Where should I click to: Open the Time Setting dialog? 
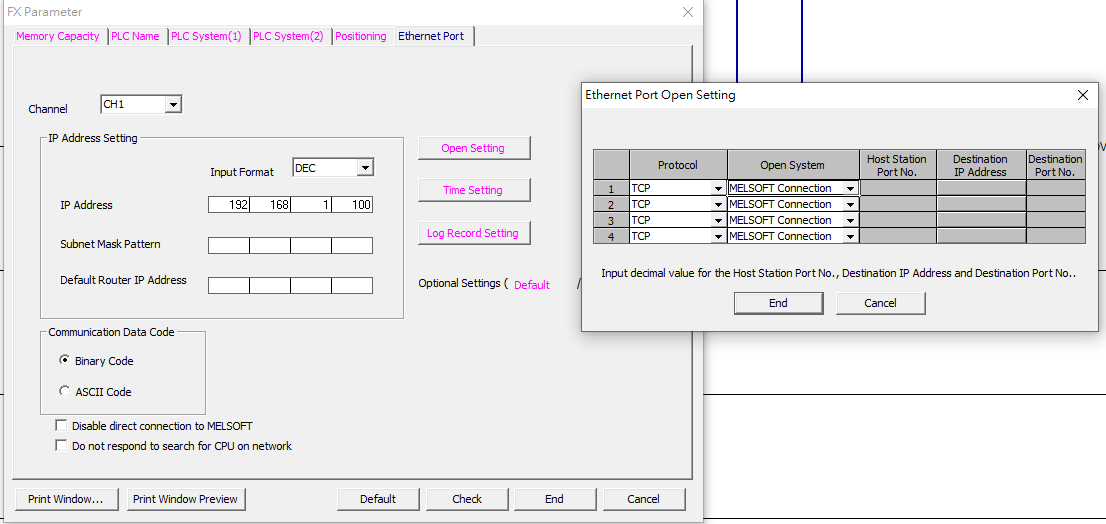473,190
